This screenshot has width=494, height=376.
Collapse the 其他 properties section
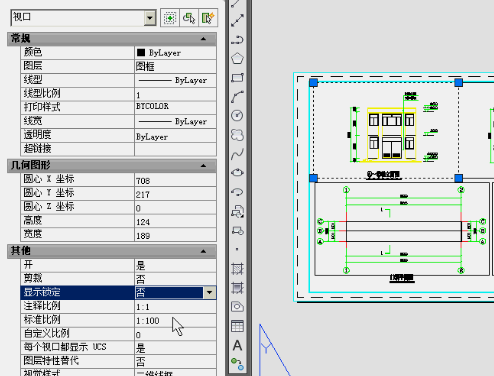(203, 251)
